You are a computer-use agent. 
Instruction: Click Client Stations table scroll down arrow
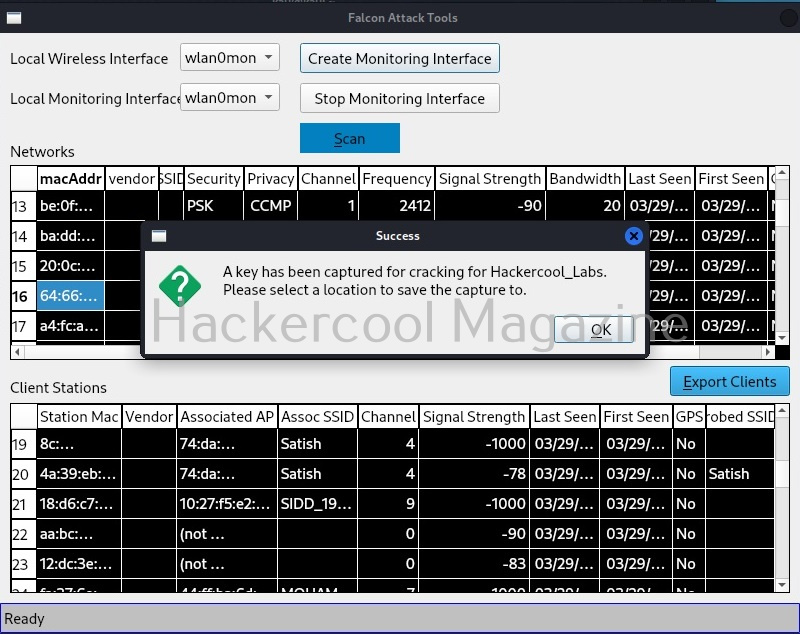tap(782, 585)
